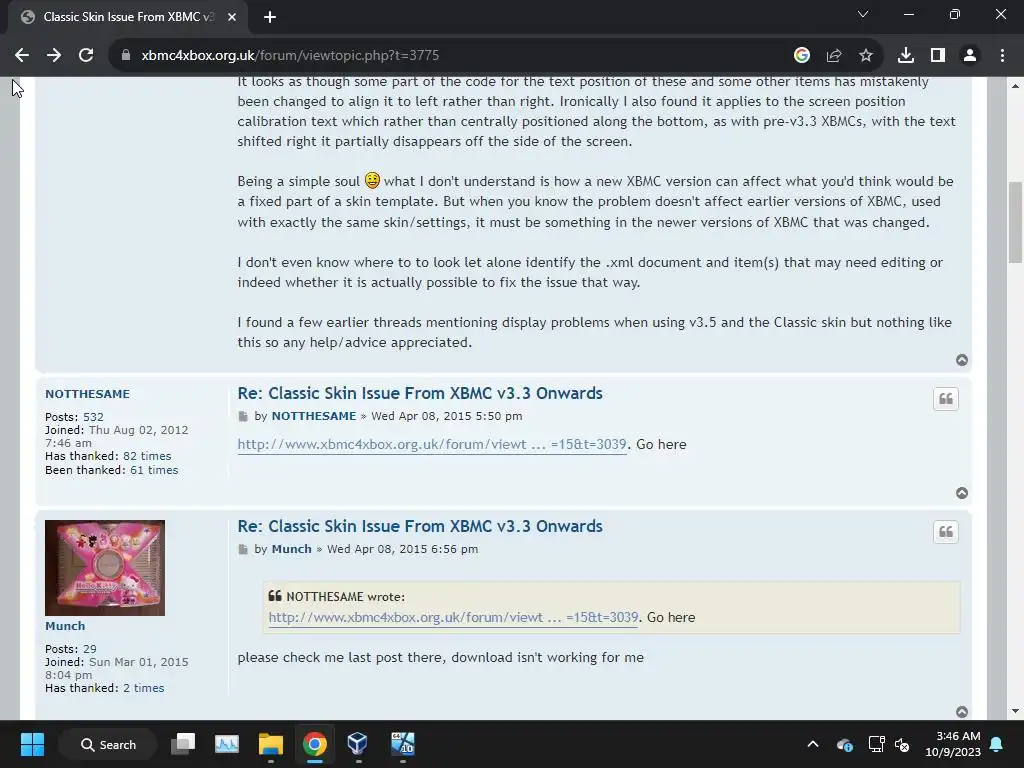This screenshot has height=768, width=1024.
Task: Open the Chrome profile menu
Action: point(970,56)
